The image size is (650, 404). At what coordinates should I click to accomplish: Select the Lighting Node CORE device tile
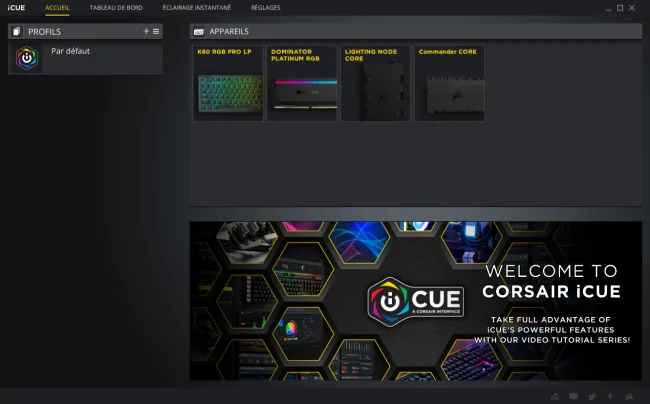click(375, 83)
